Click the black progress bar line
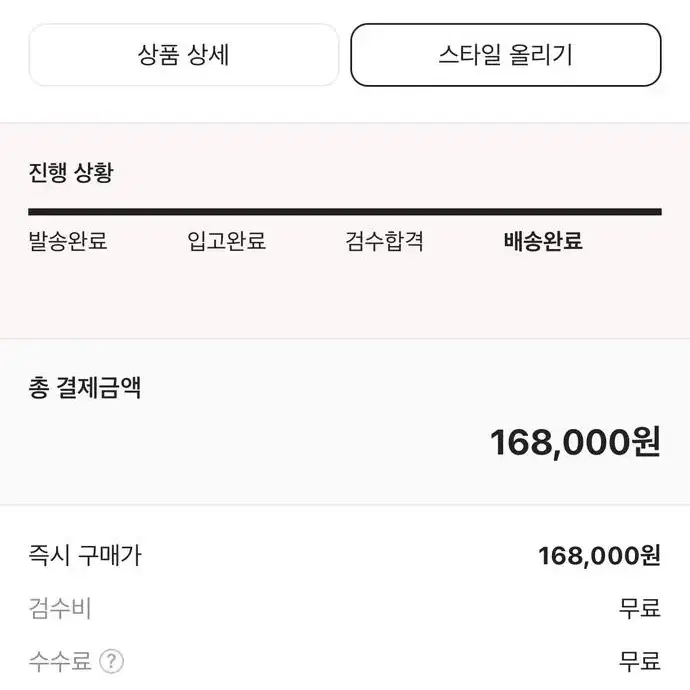The width and height of the screenshot is (690, 690). tap(345, 212)
